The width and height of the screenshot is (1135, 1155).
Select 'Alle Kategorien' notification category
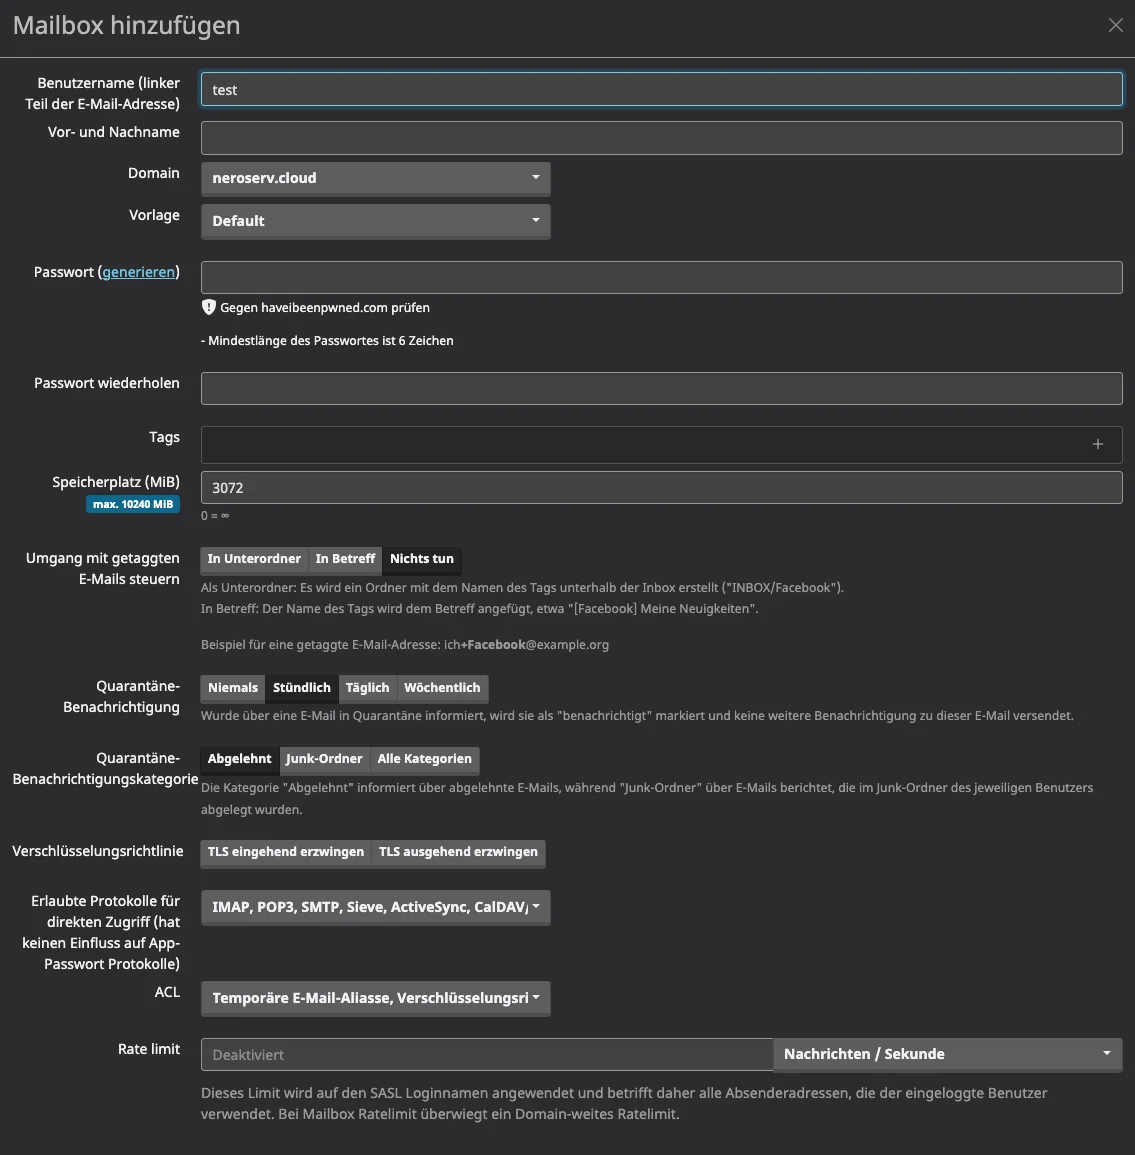click(x=424, y=759)
